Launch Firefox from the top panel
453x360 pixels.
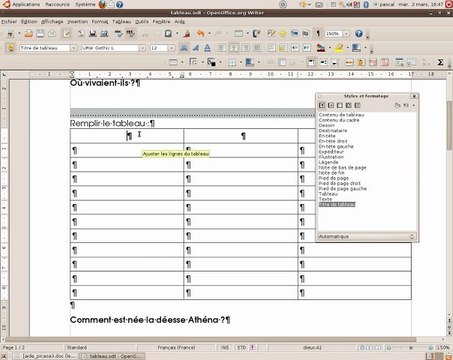point(102,4)
